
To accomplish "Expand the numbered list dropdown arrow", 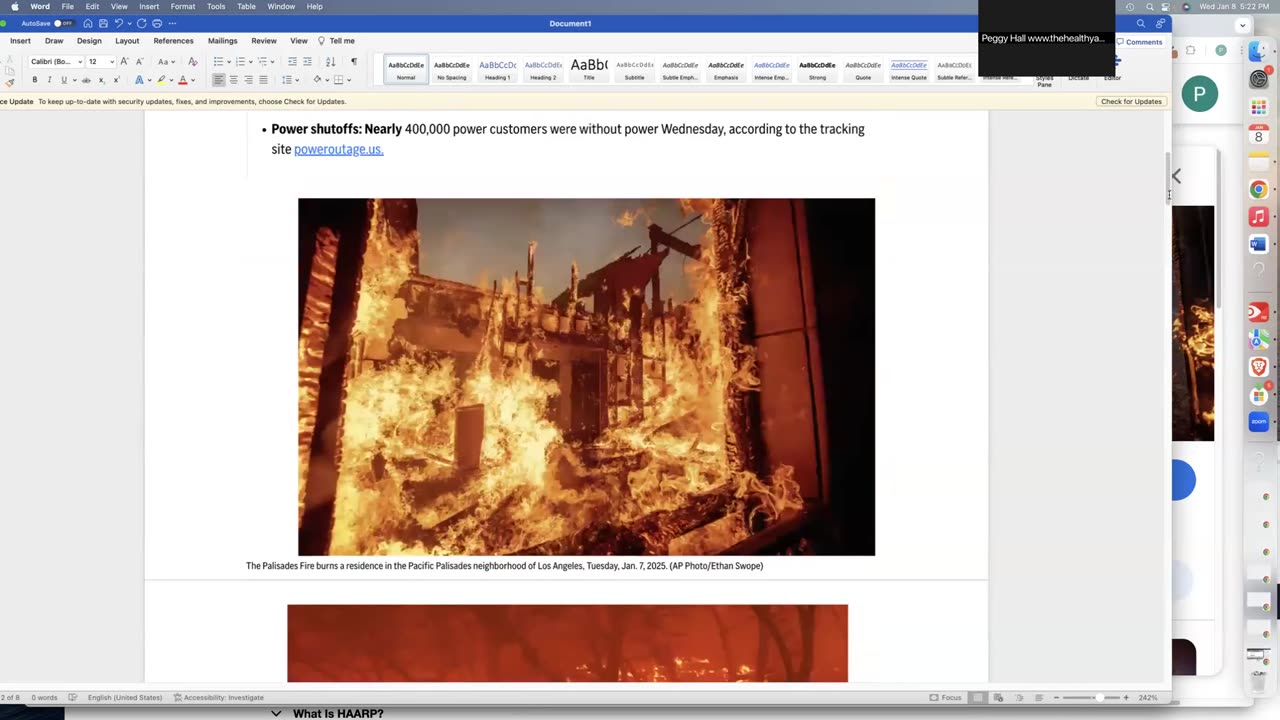I will pyautogui.click(x=251, y=62).
